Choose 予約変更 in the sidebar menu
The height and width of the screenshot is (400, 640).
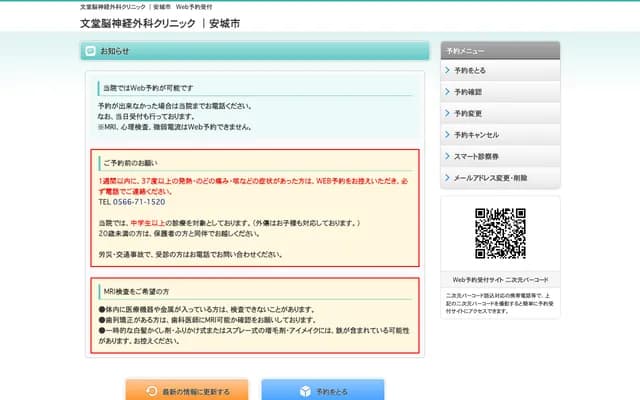click(x=468, y=113)
